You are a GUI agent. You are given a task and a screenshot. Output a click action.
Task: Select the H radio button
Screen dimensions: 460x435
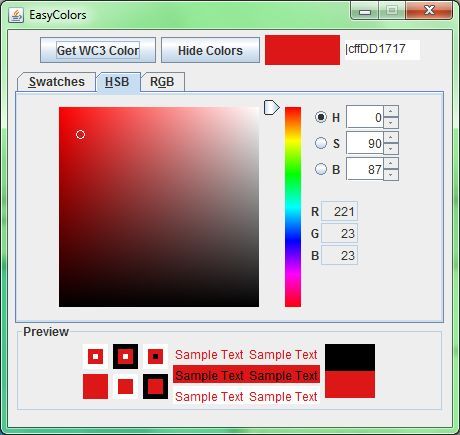(x=321, y=117)
